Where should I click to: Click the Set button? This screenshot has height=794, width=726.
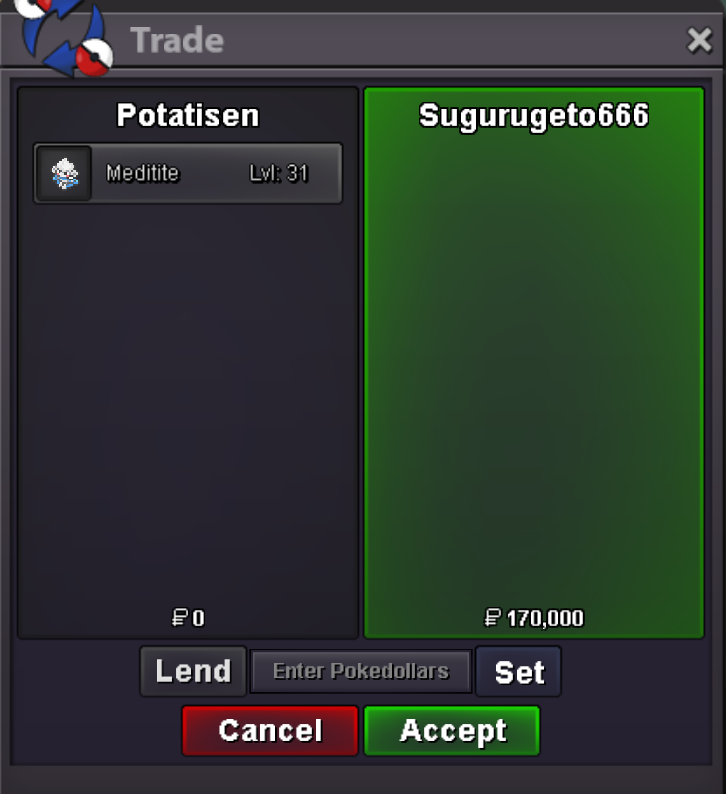(519, 672)
